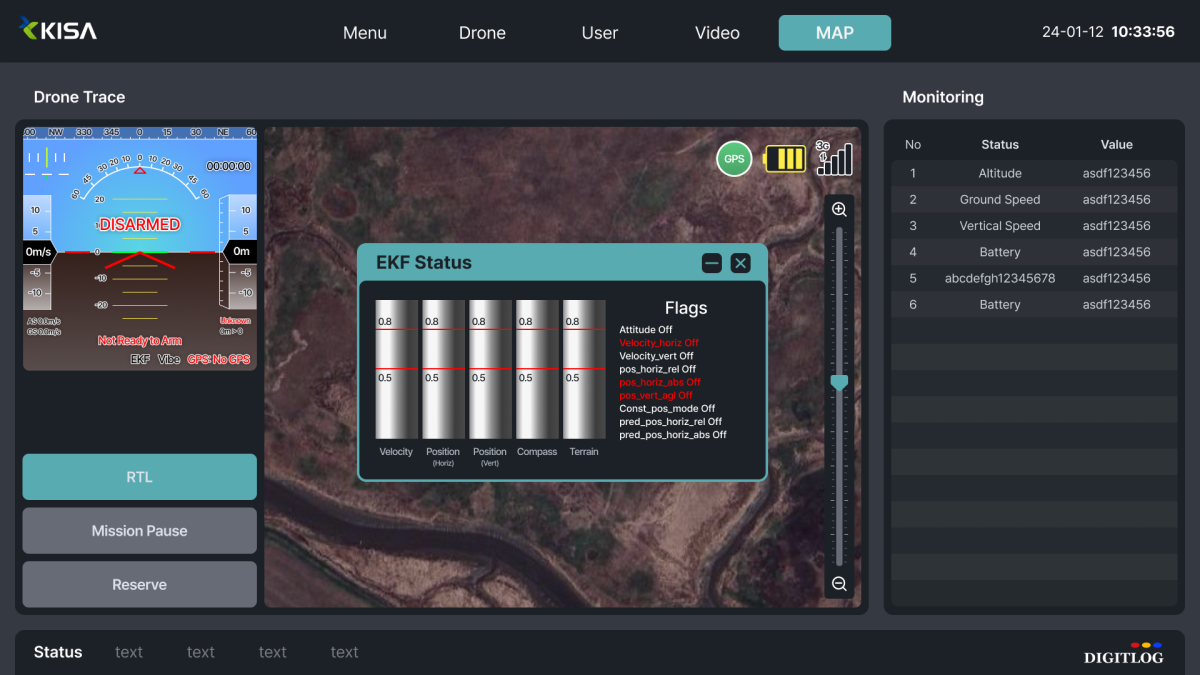Click the map zoom slider handle

click(x=839, y=382)
